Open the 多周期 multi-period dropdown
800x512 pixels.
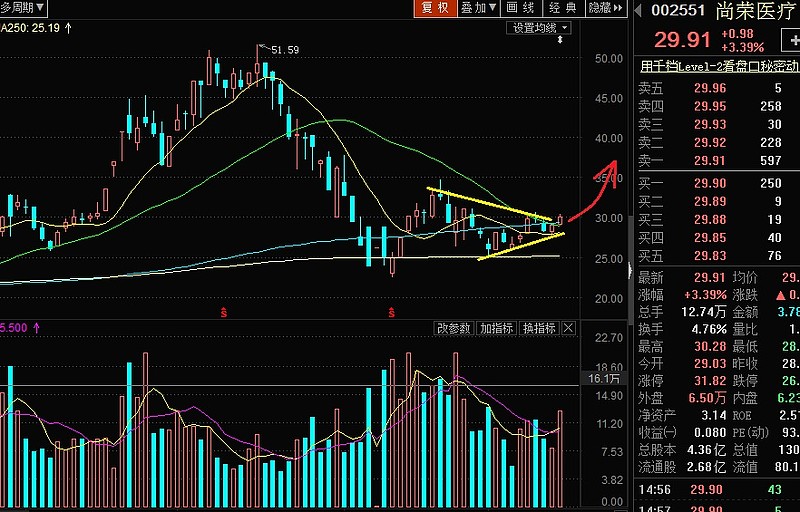click(23, 8)
